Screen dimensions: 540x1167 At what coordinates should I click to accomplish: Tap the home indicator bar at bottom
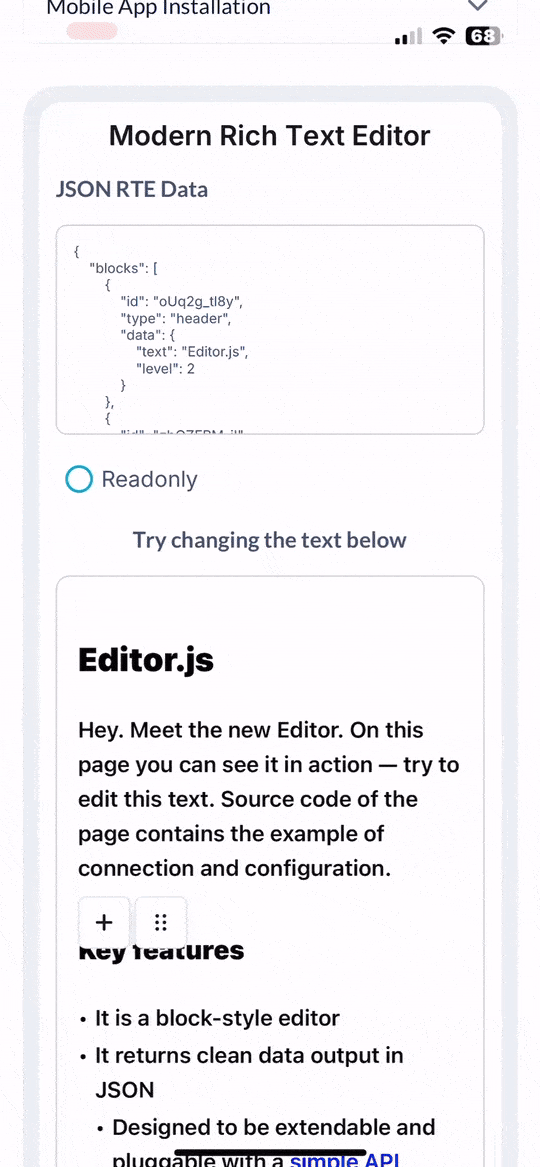[x=270, y=1153]
